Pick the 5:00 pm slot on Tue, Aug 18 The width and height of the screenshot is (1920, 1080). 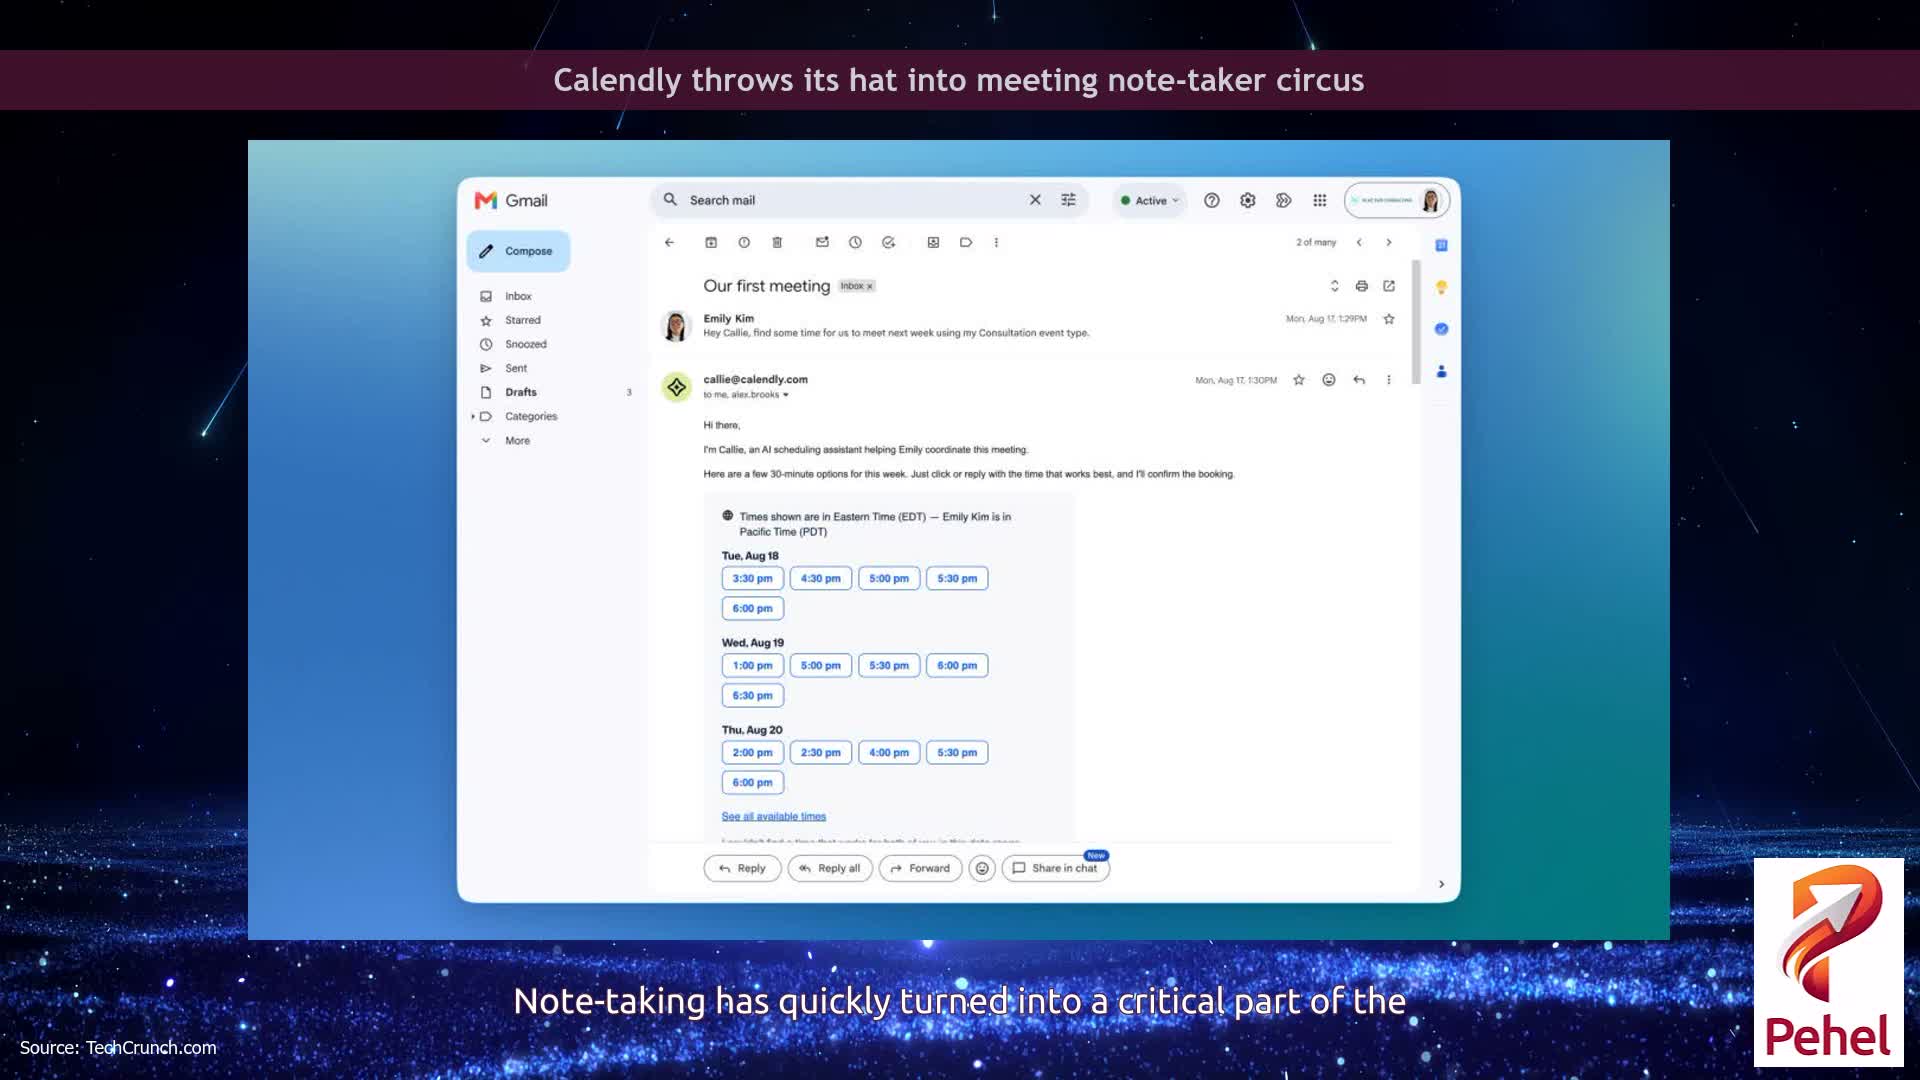point(889,578)
